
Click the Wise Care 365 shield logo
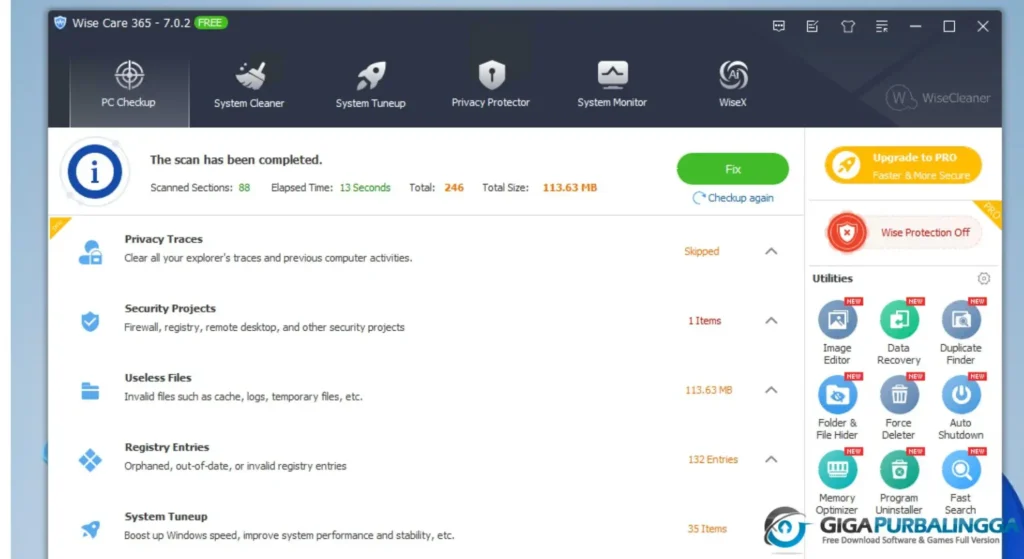[x=60, y=23]
